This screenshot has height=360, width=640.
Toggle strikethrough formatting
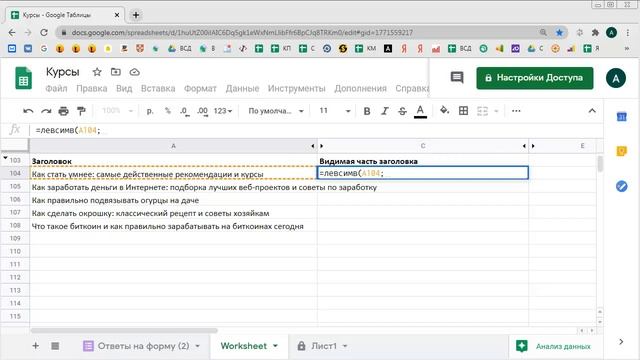click(402, 111)
